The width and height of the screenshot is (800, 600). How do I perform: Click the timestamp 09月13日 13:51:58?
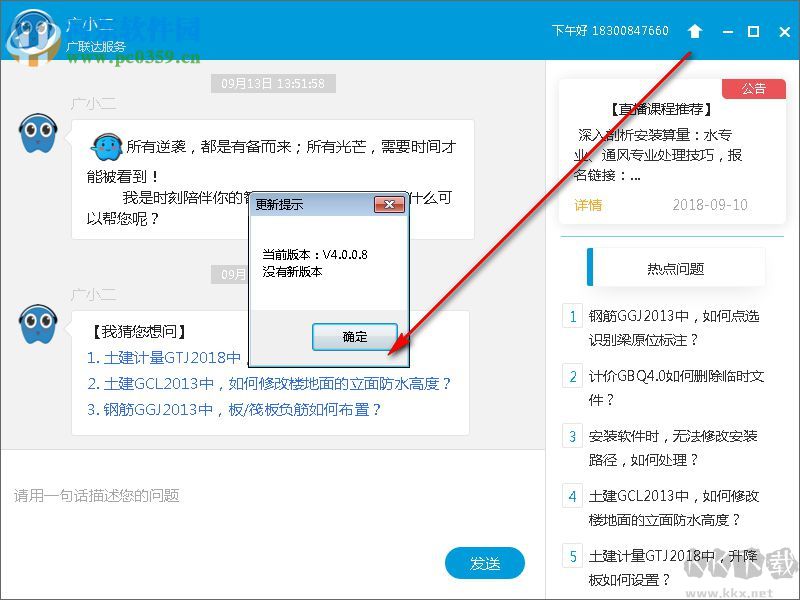(273, 84)
